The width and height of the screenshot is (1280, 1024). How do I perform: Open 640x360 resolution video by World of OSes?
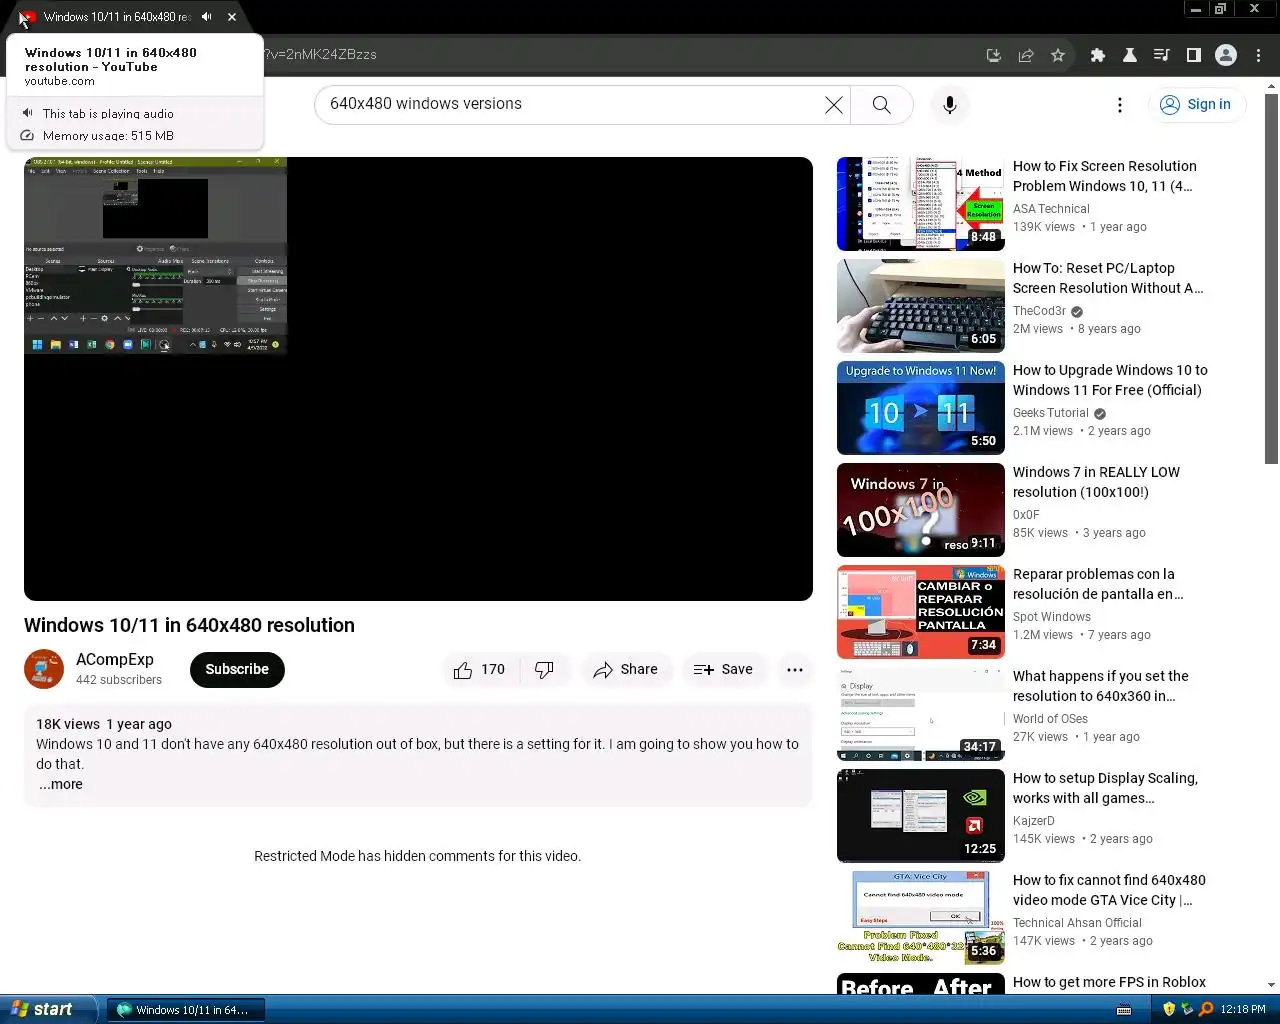1101,686
